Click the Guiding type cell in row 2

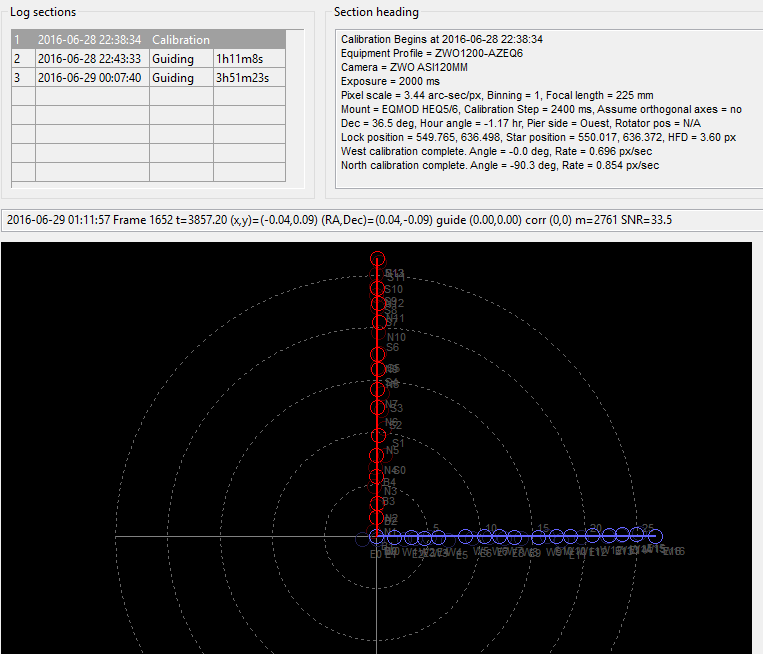coord(181,59)
